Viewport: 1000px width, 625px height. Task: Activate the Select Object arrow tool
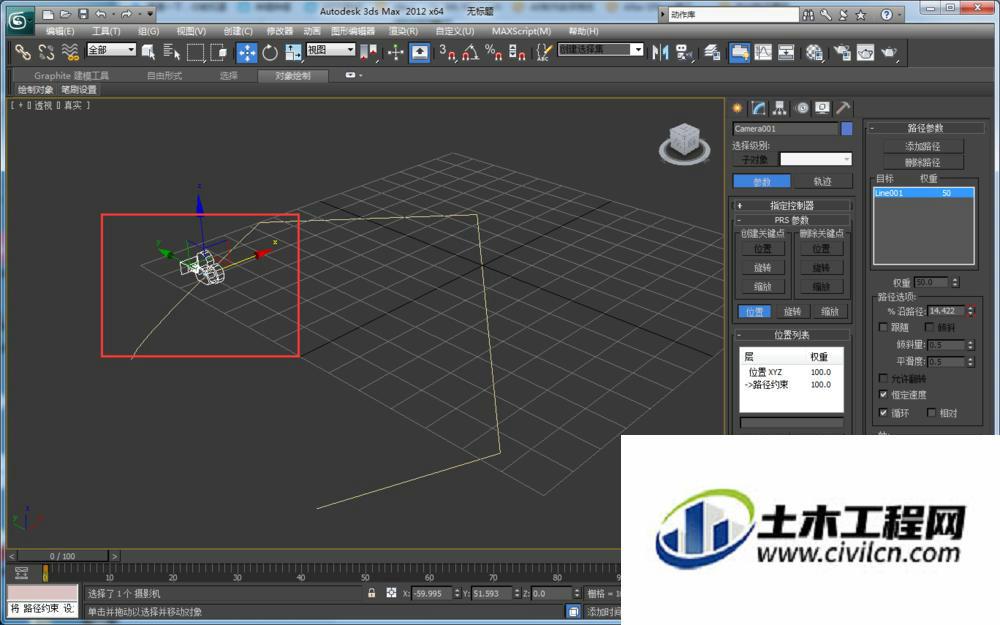pyautogui.click(x=149, y=52)
